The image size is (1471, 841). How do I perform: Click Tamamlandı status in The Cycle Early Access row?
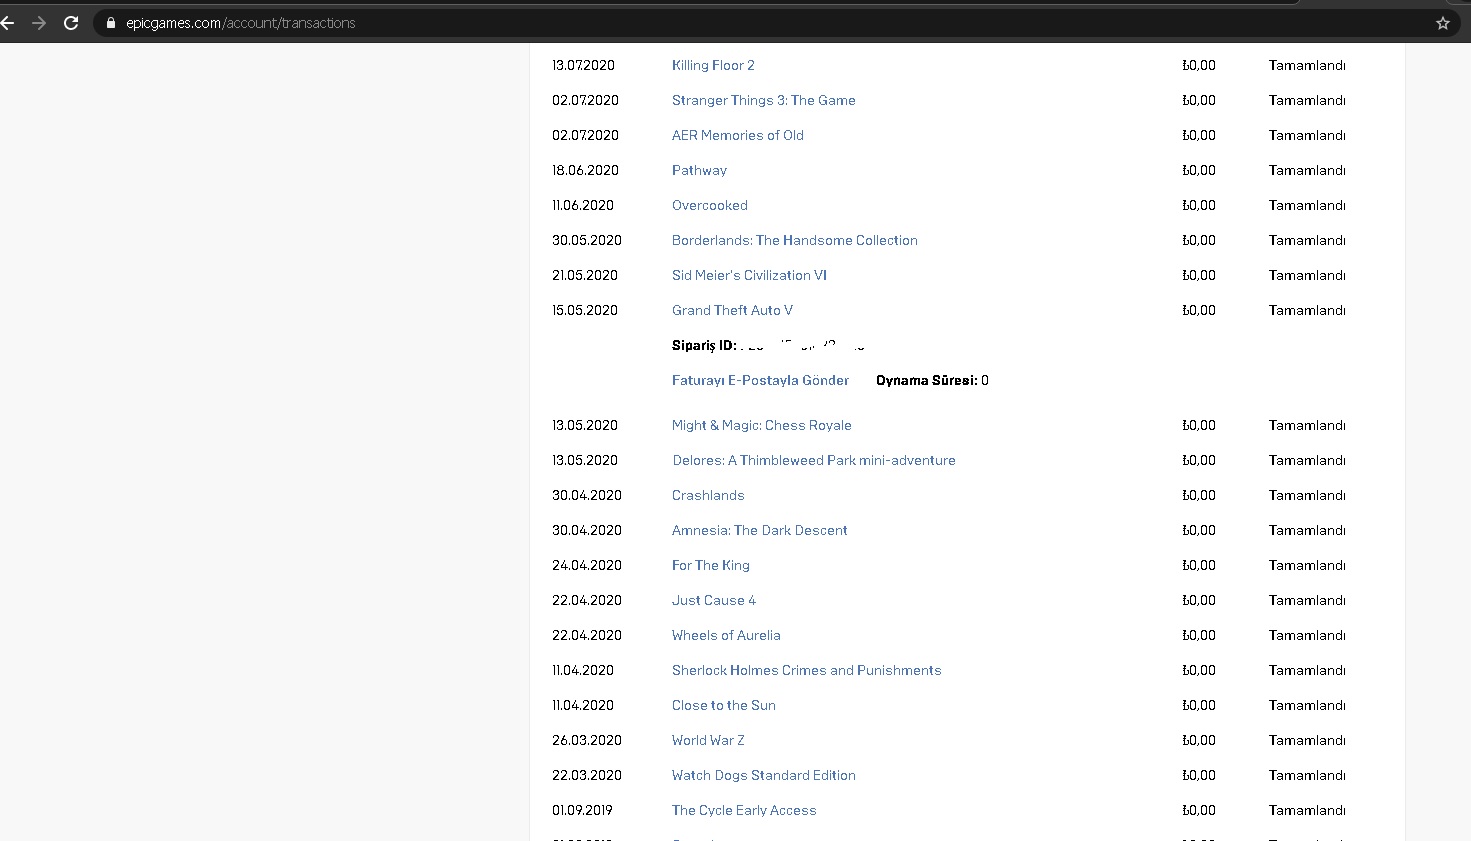[x=1307, y=810]
